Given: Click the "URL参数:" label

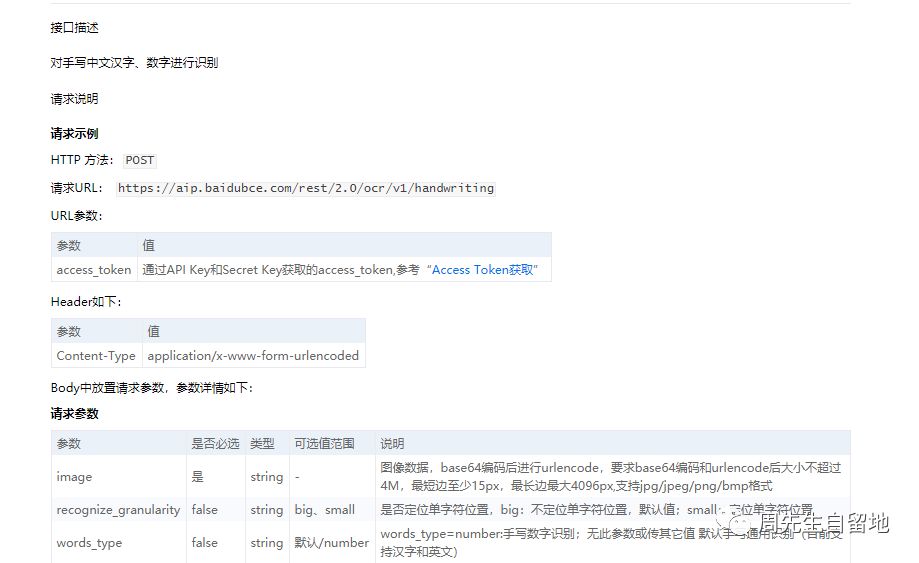Looking at the screenshot, I should coord(77,216).
